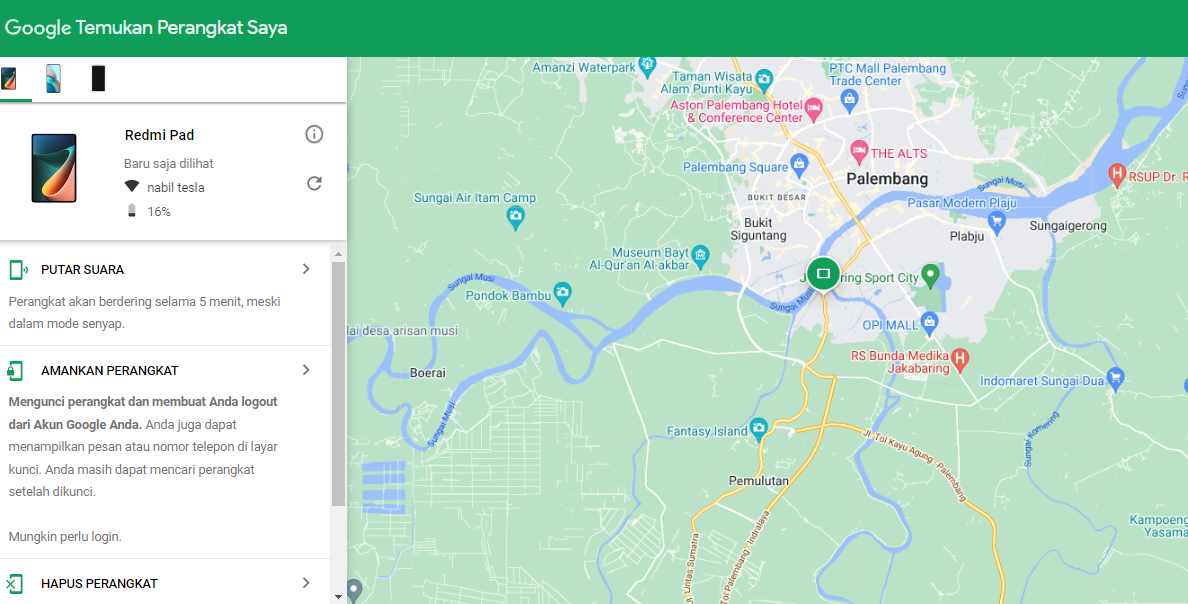Click the Google Temukan Perangkat Saya header title
This screenshot has width=1188, height=604.
click(x=146, y=28)
